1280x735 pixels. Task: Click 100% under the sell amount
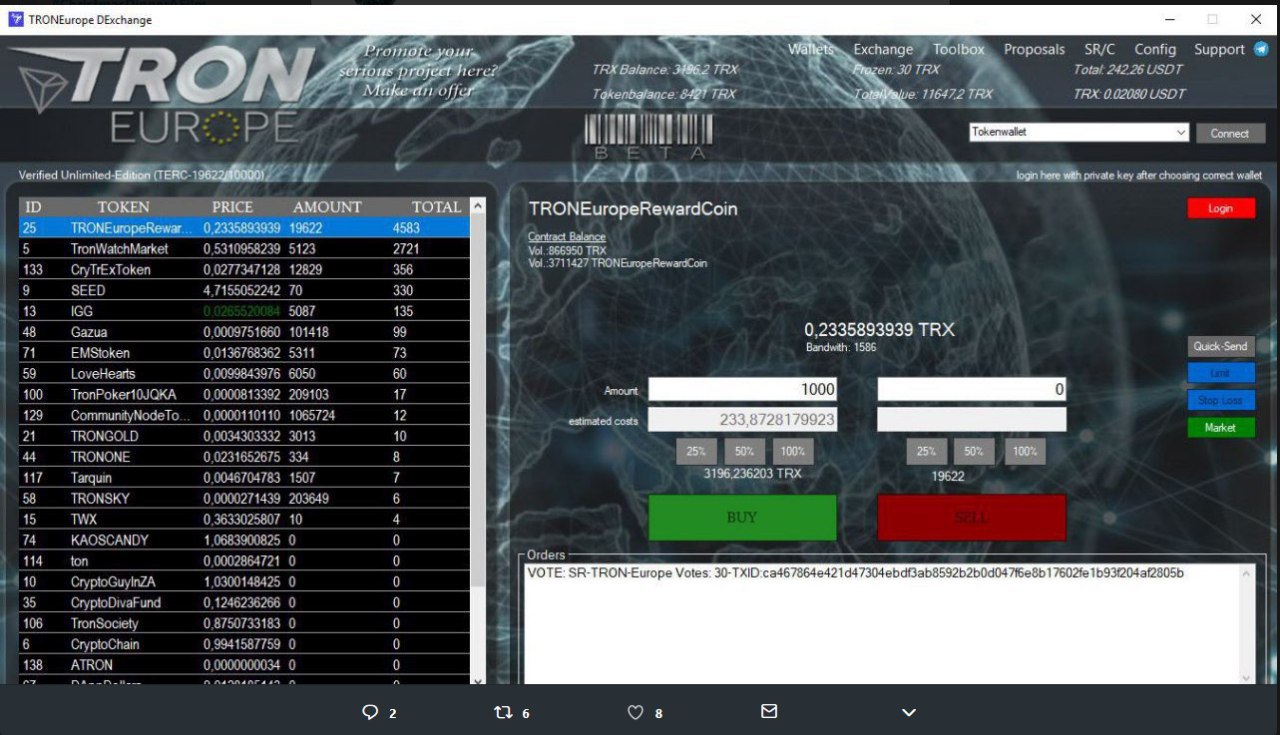[1025, 451]
